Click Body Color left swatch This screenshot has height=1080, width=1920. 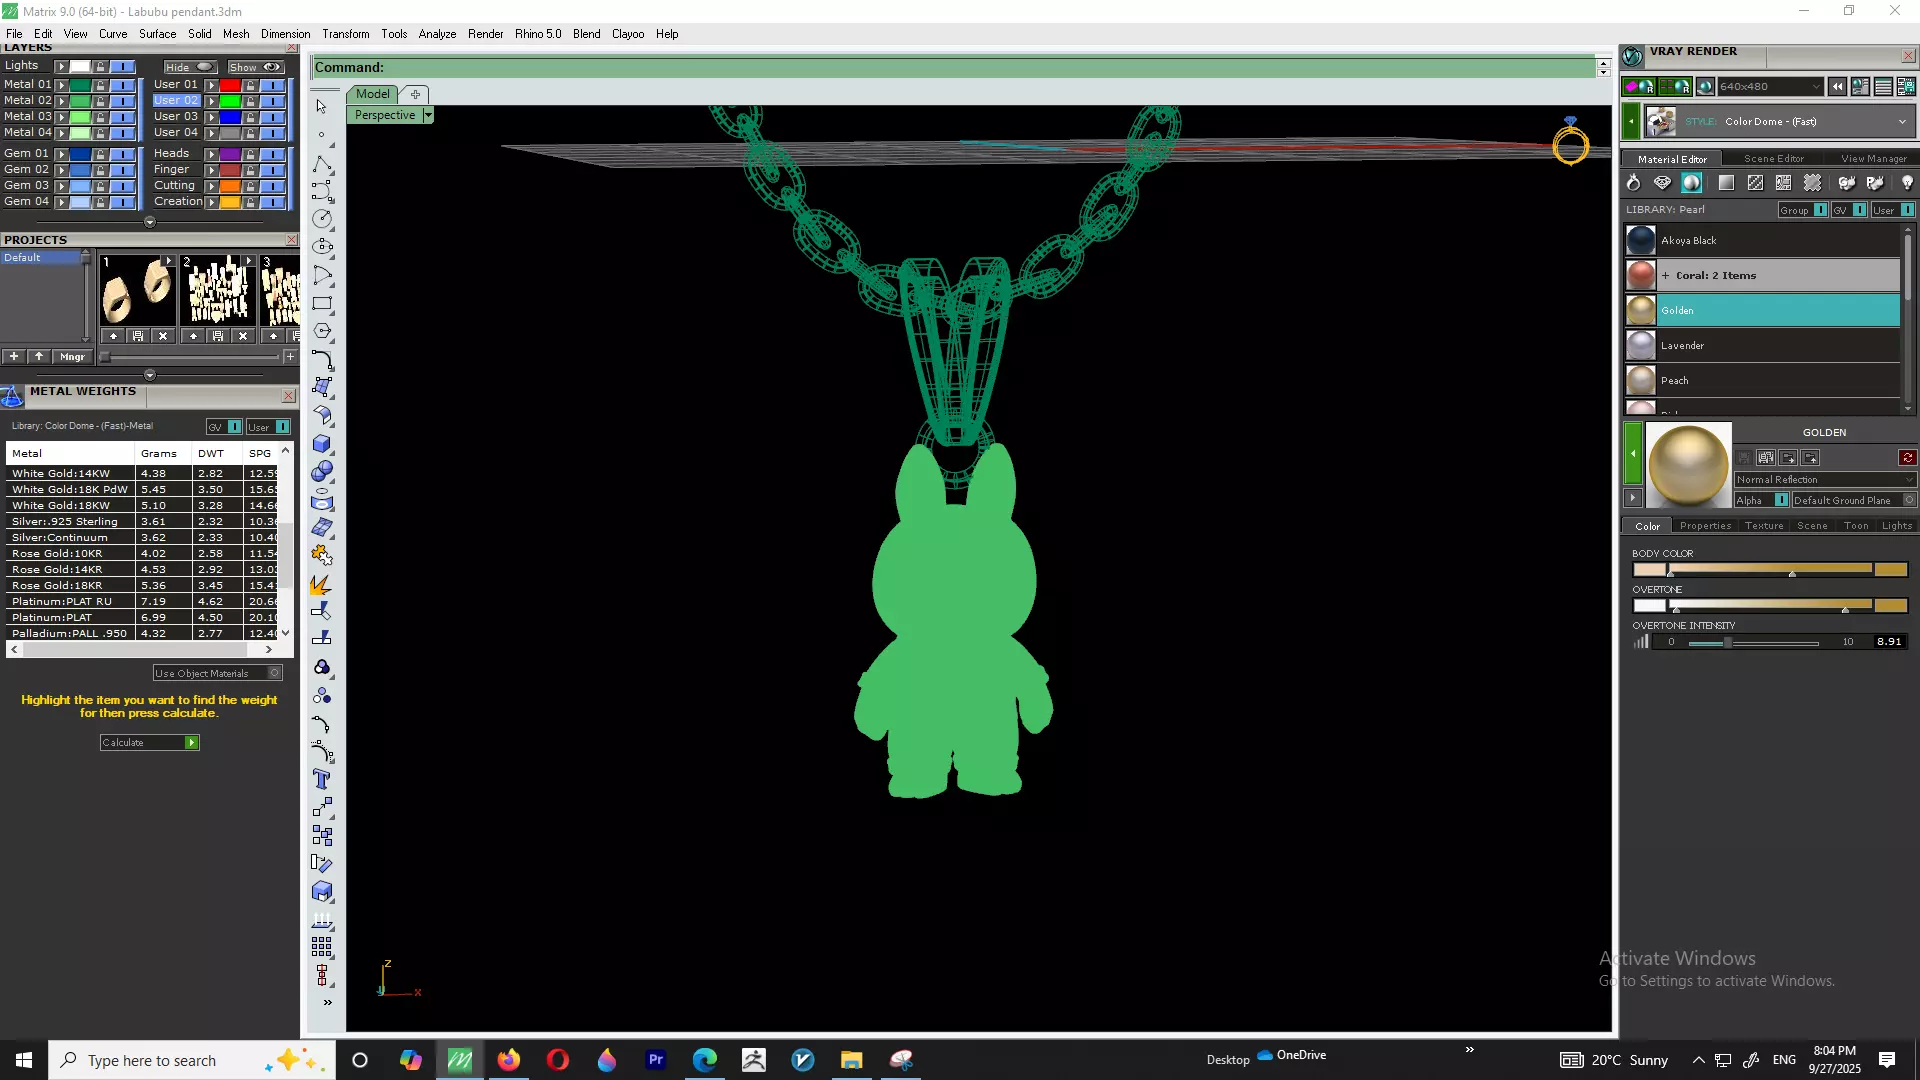click(1649, 570)
